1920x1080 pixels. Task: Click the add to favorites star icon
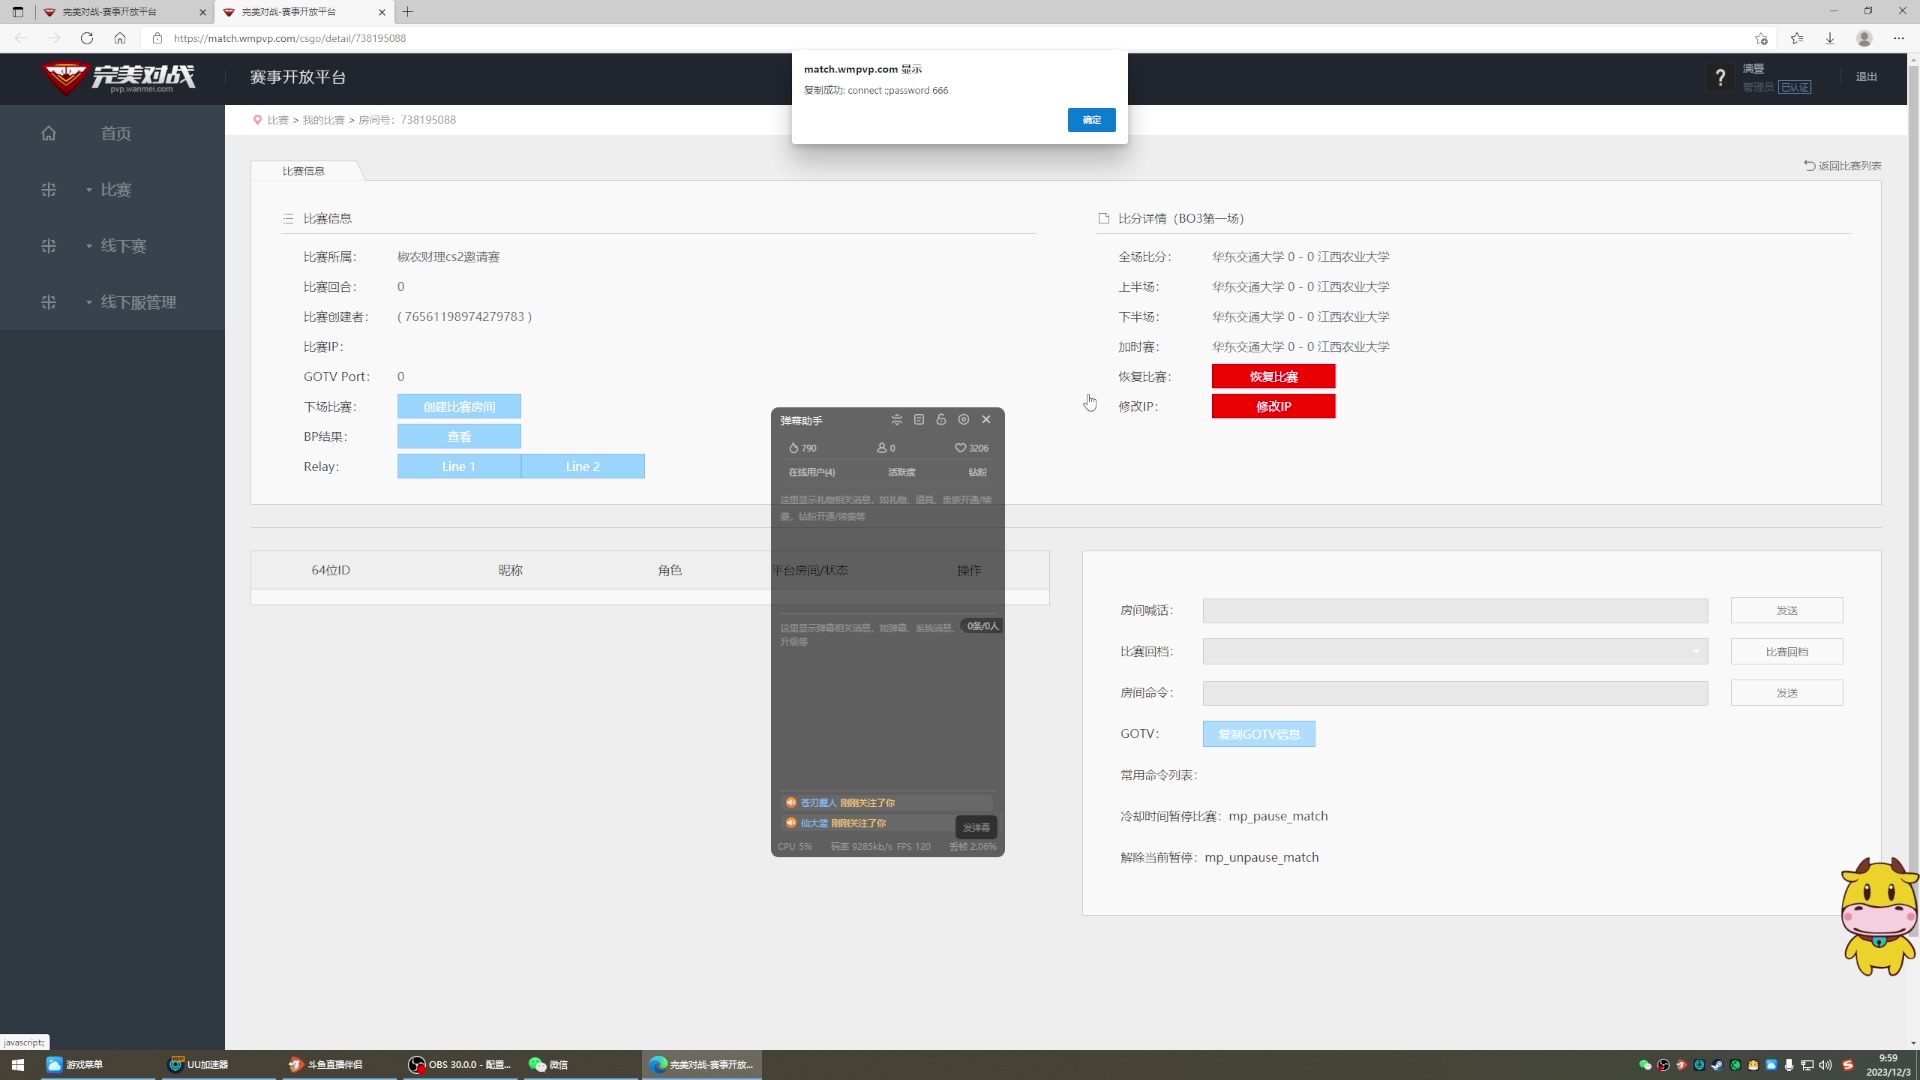[1761, 38]
